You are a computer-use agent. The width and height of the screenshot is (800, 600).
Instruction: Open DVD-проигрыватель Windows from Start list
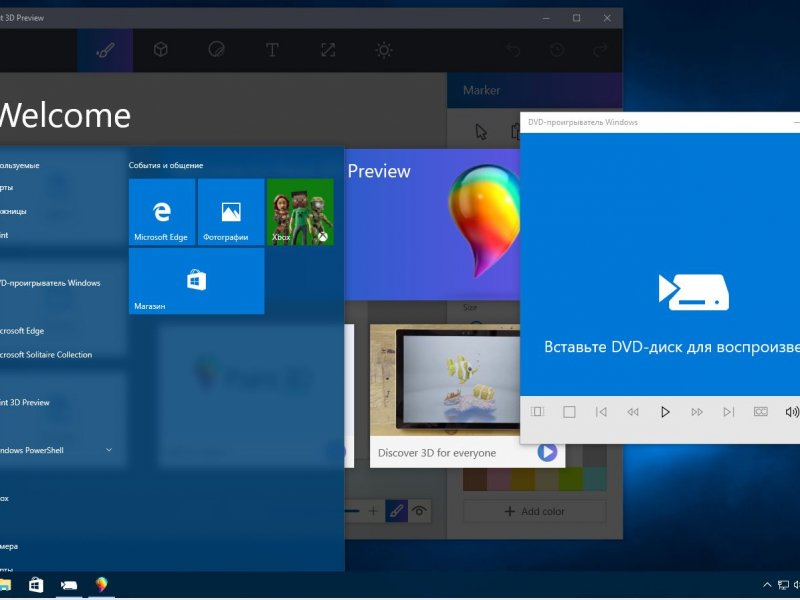[50, 283]
